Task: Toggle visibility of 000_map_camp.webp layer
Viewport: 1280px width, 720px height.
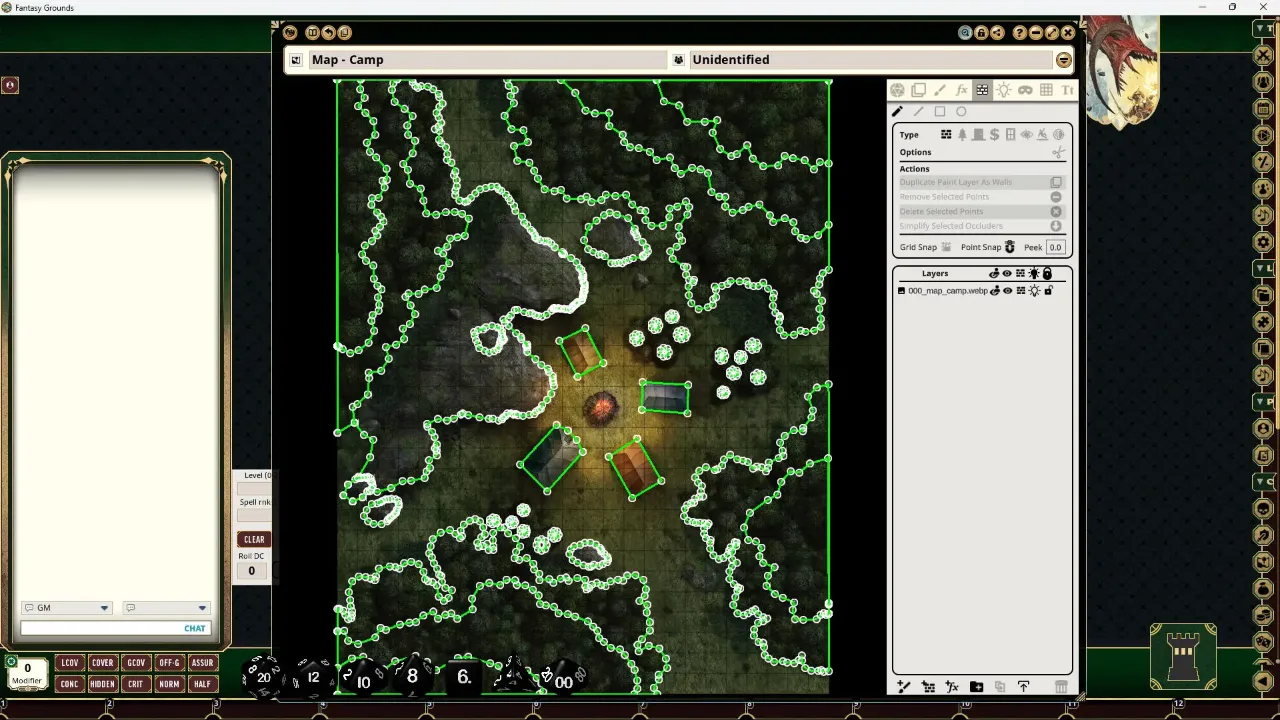Action: tap(1007, 291)
